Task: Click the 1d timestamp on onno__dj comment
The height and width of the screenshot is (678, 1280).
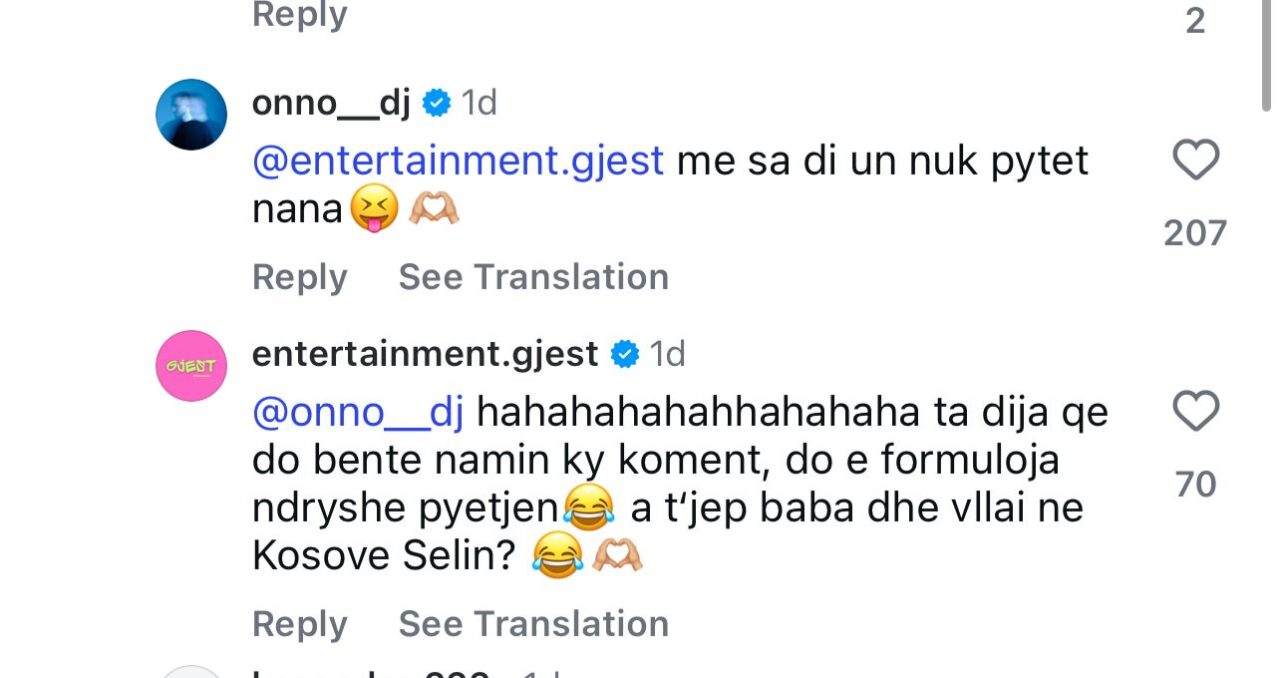Action: (479, 103)
